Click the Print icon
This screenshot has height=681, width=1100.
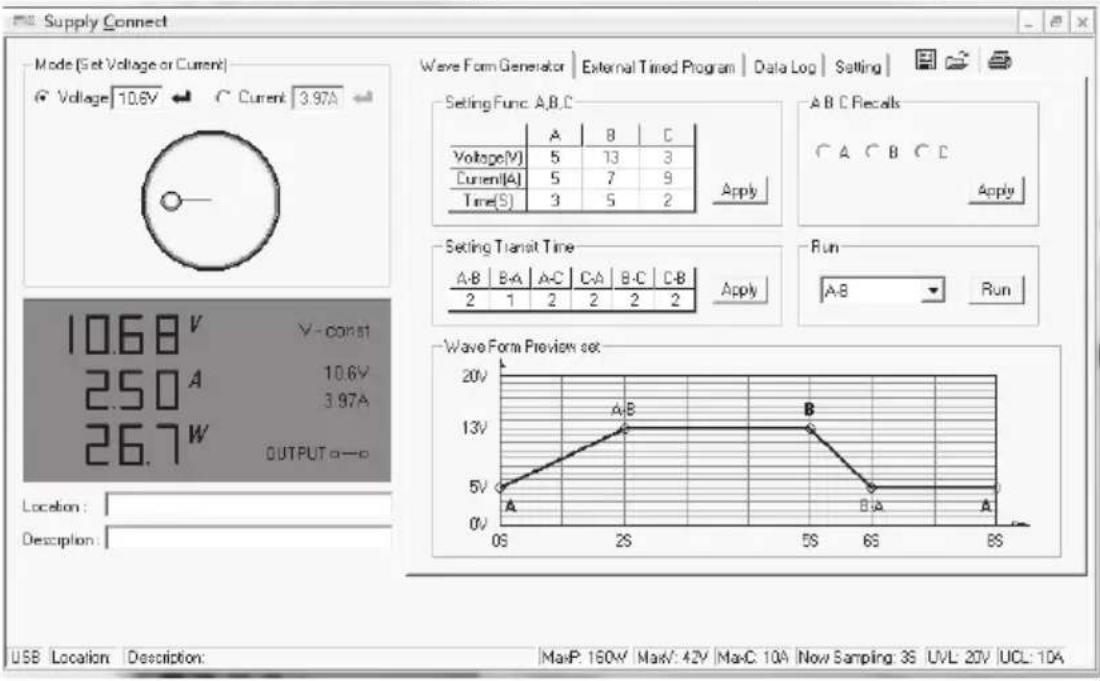[999, 62]
